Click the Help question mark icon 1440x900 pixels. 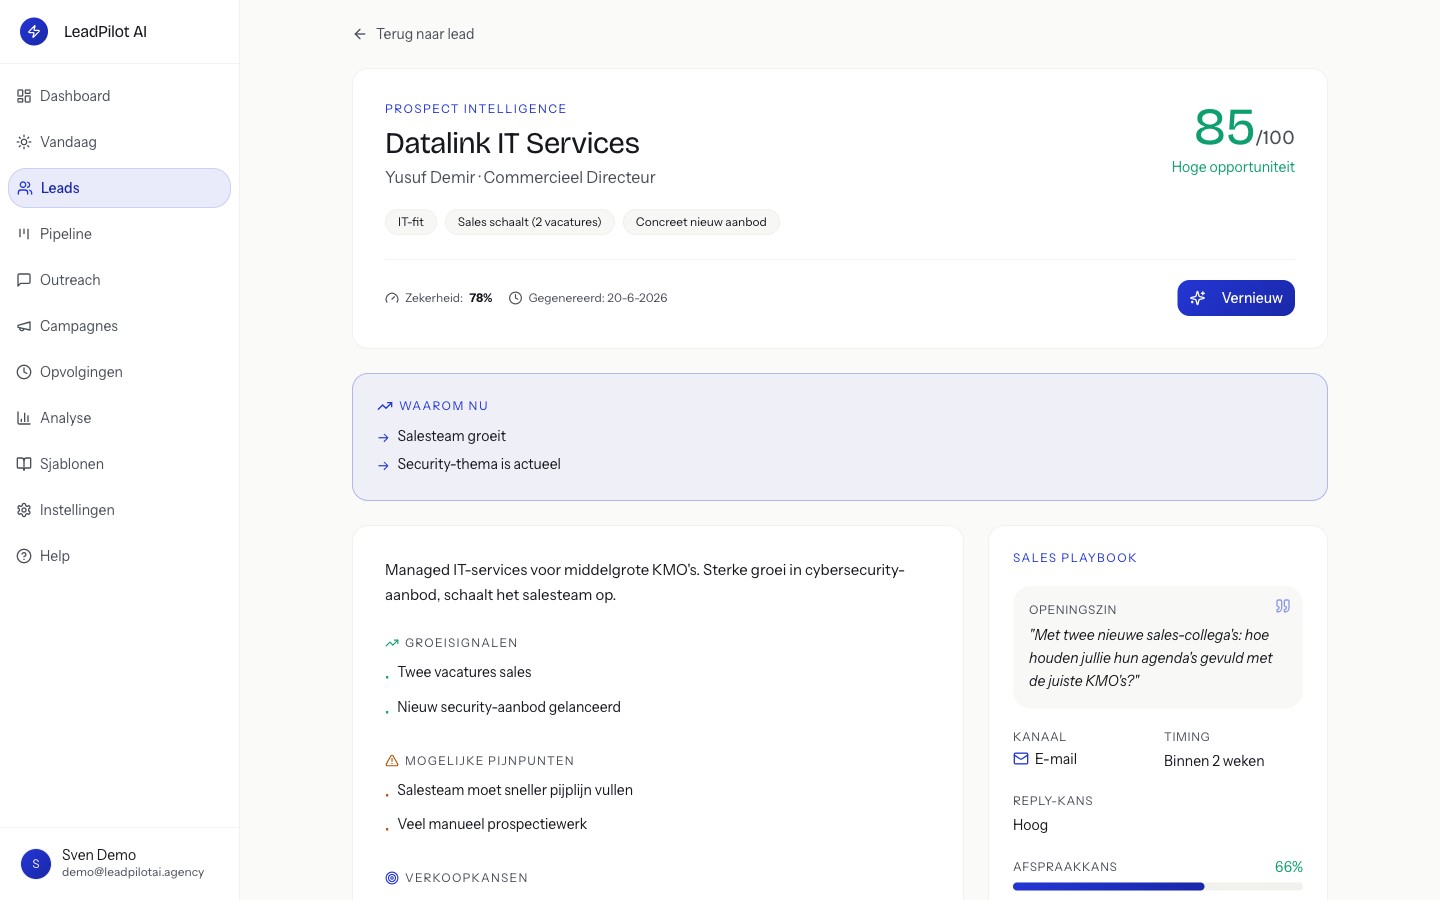tap(24, 556)
